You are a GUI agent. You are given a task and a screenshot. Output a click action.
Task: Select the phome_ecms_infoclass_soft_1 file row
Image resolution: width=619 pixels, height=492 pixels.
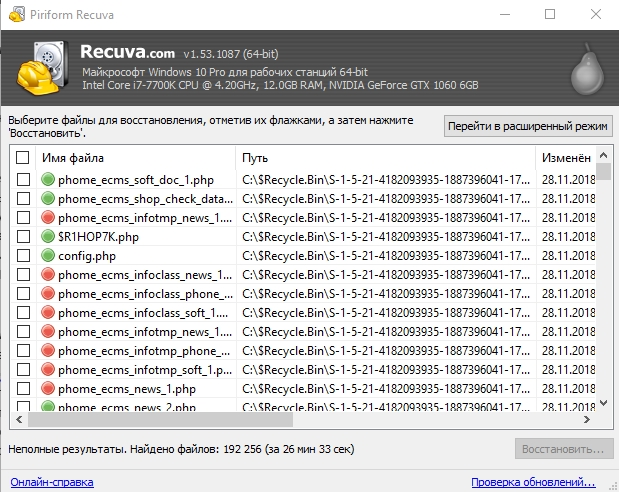tap(140, 312)
